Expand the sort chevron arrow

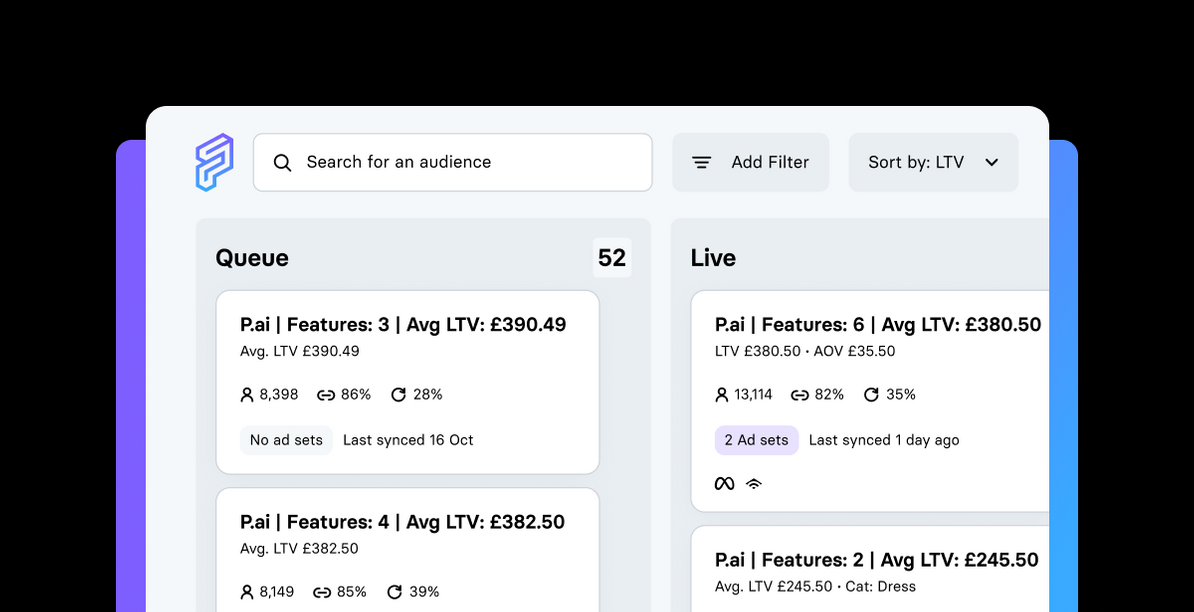pyautogui.click(x=992, y=162)
